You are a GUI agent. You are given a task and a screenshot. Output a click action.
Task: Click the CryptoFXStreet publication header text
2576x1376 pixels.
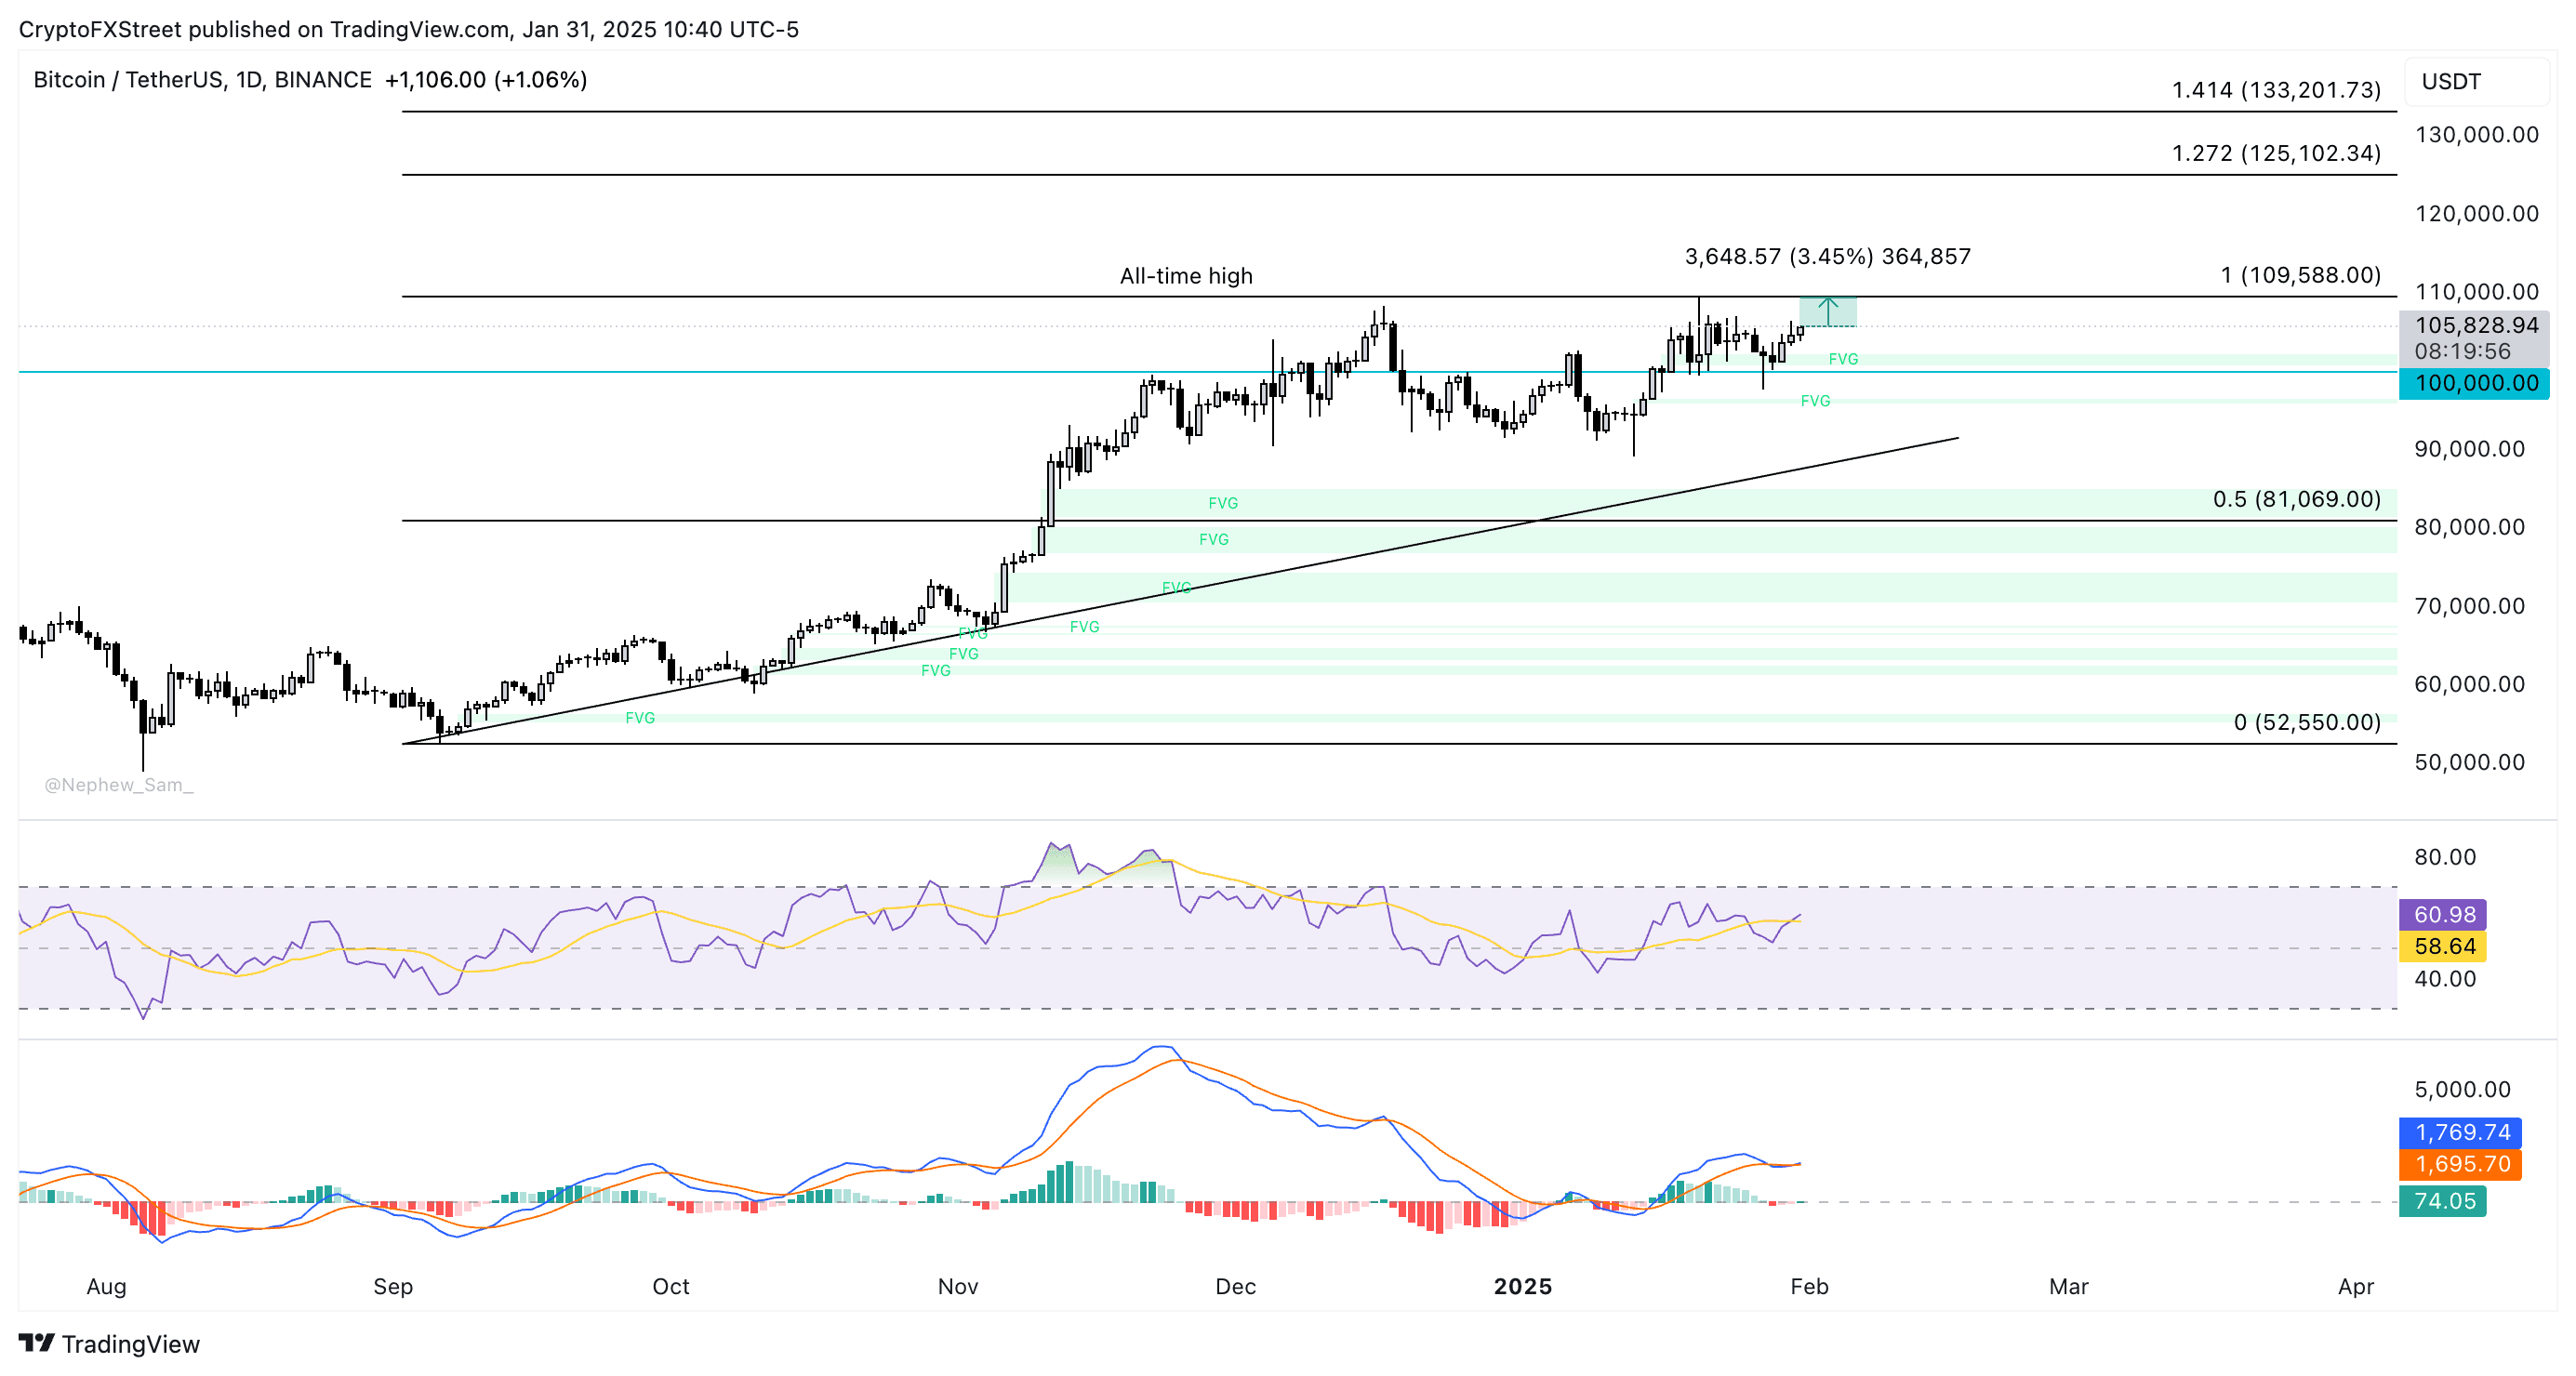tap(409, 30)
